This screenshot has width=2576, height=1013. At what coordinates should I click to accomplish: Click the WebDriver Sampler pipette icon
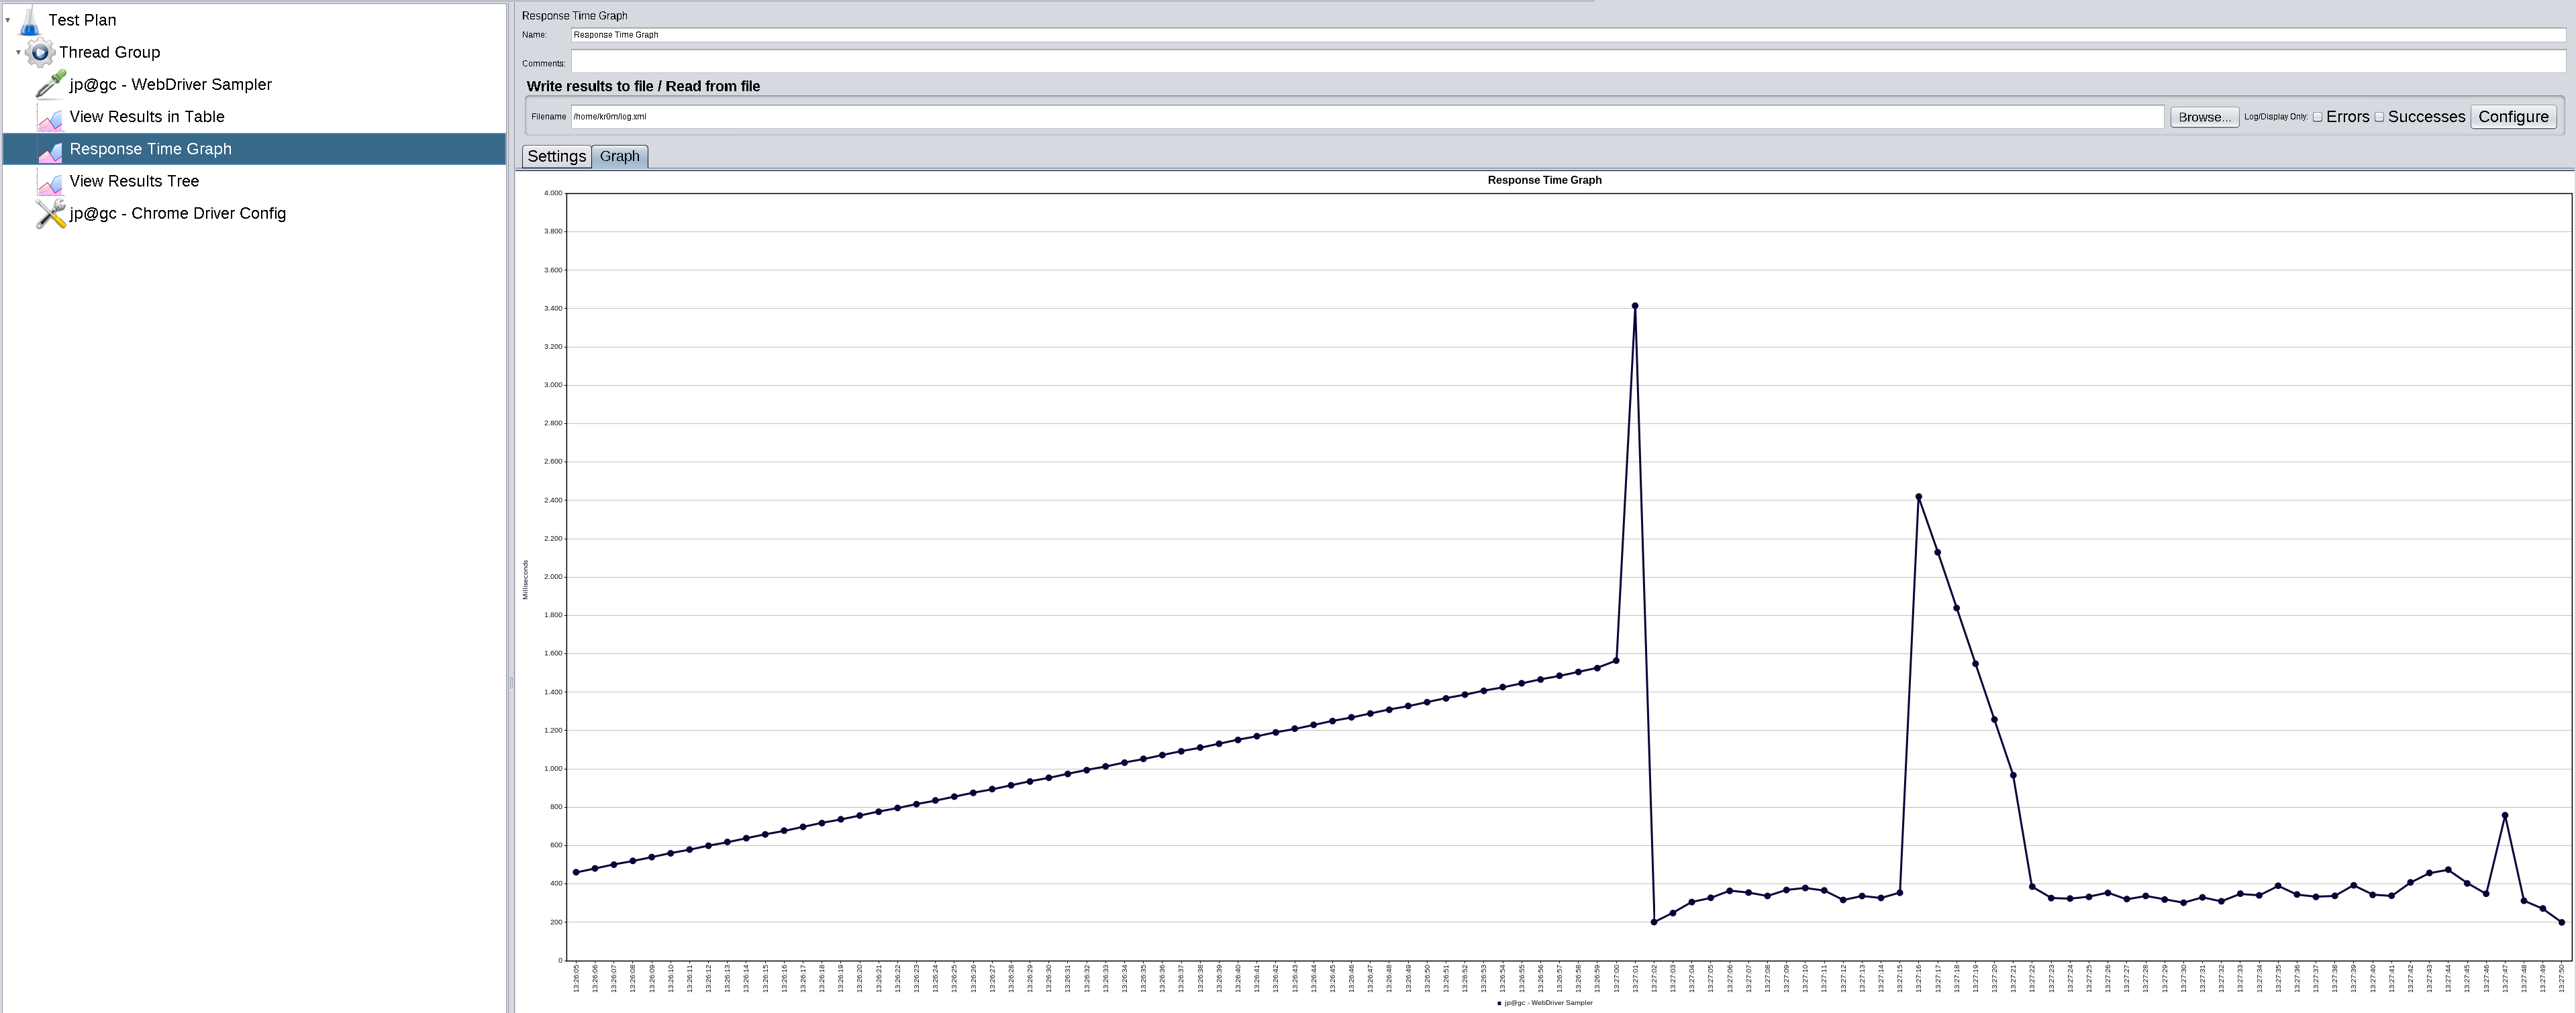pos(50,84)
